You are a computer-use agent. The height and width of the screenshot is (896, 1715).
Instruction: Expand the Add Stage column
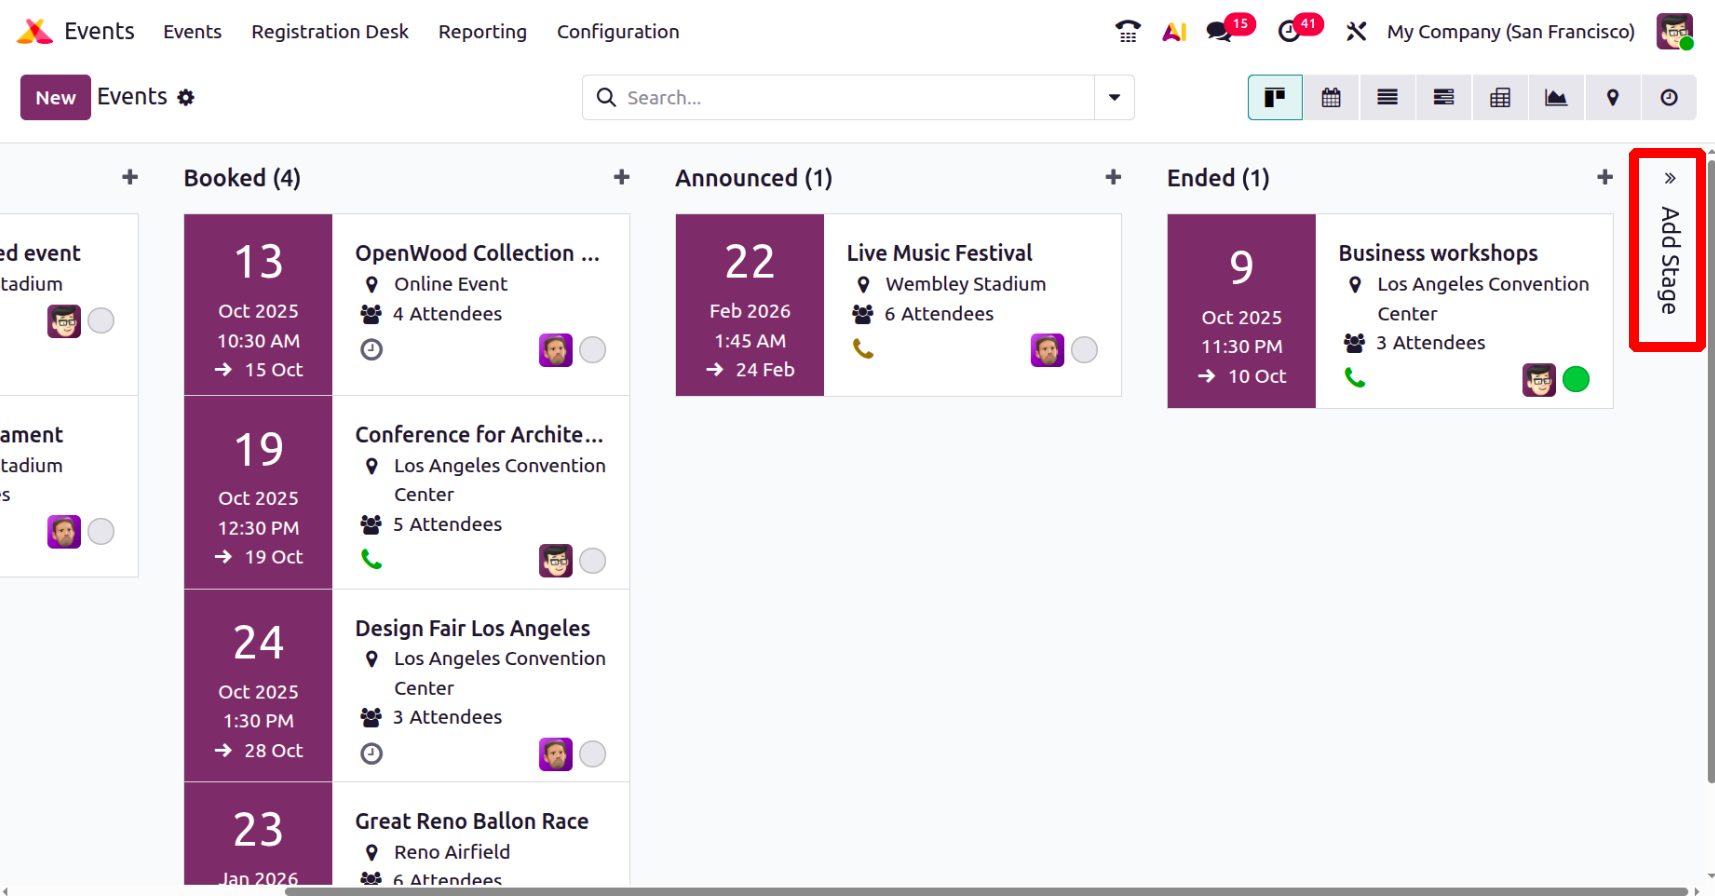[x=1668, y=250]
